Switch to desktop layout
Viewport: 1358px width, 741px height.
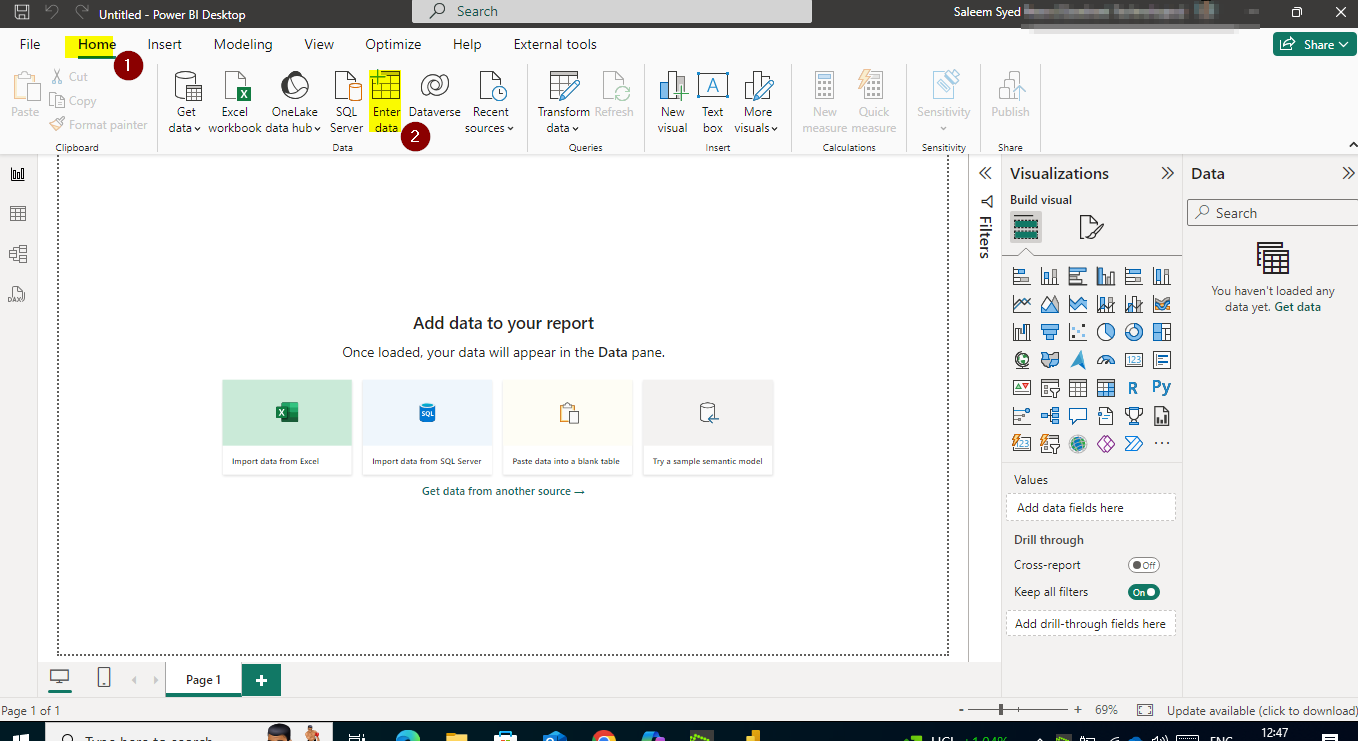[x=60, y=678]
